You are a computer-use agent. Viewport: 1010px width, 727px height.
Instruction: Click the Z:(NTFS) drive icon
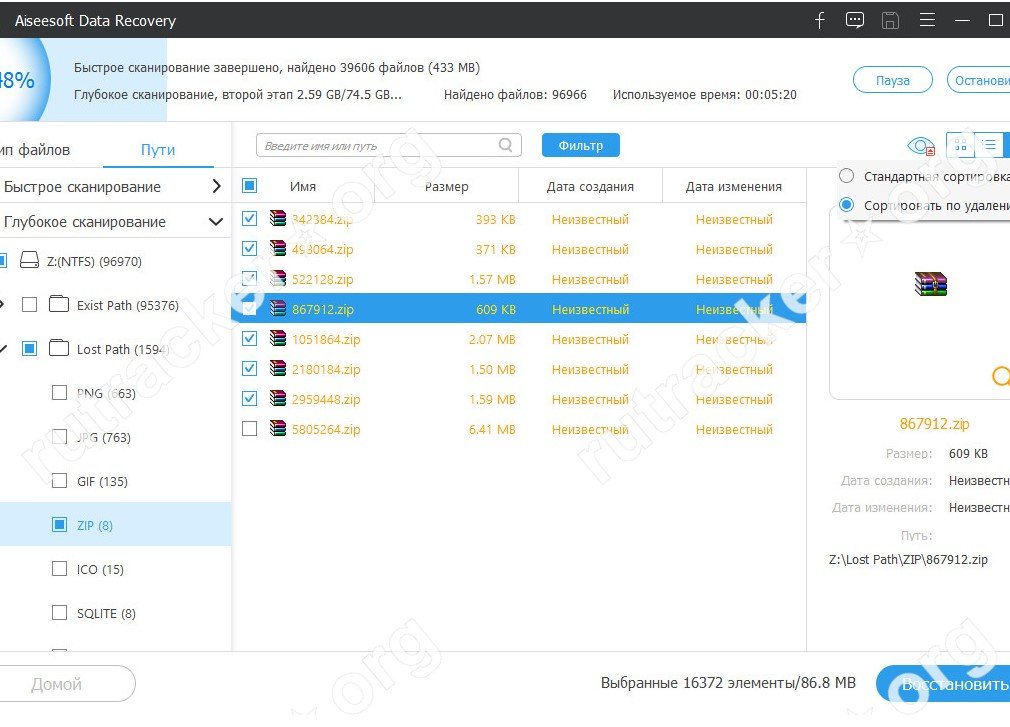29,261
